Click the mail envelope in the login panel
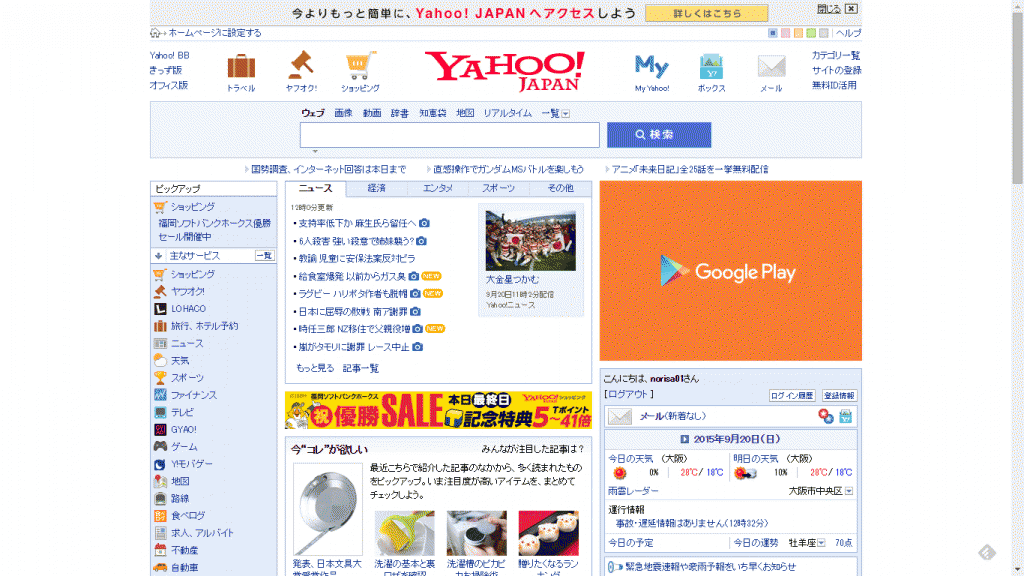Screen dimensions: 1024x576 pyautogui.click(x=620, y=416)
